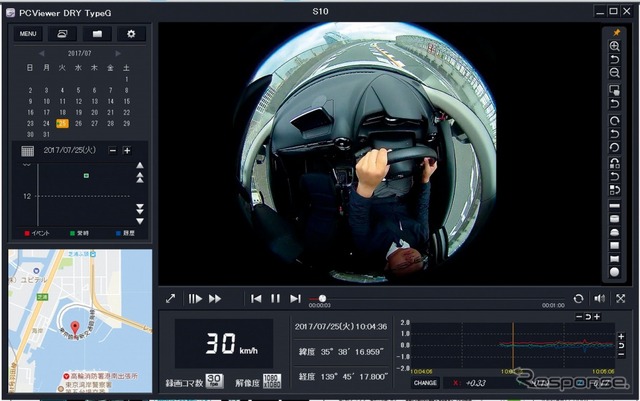Skip to the next video file

coord(295,298)
